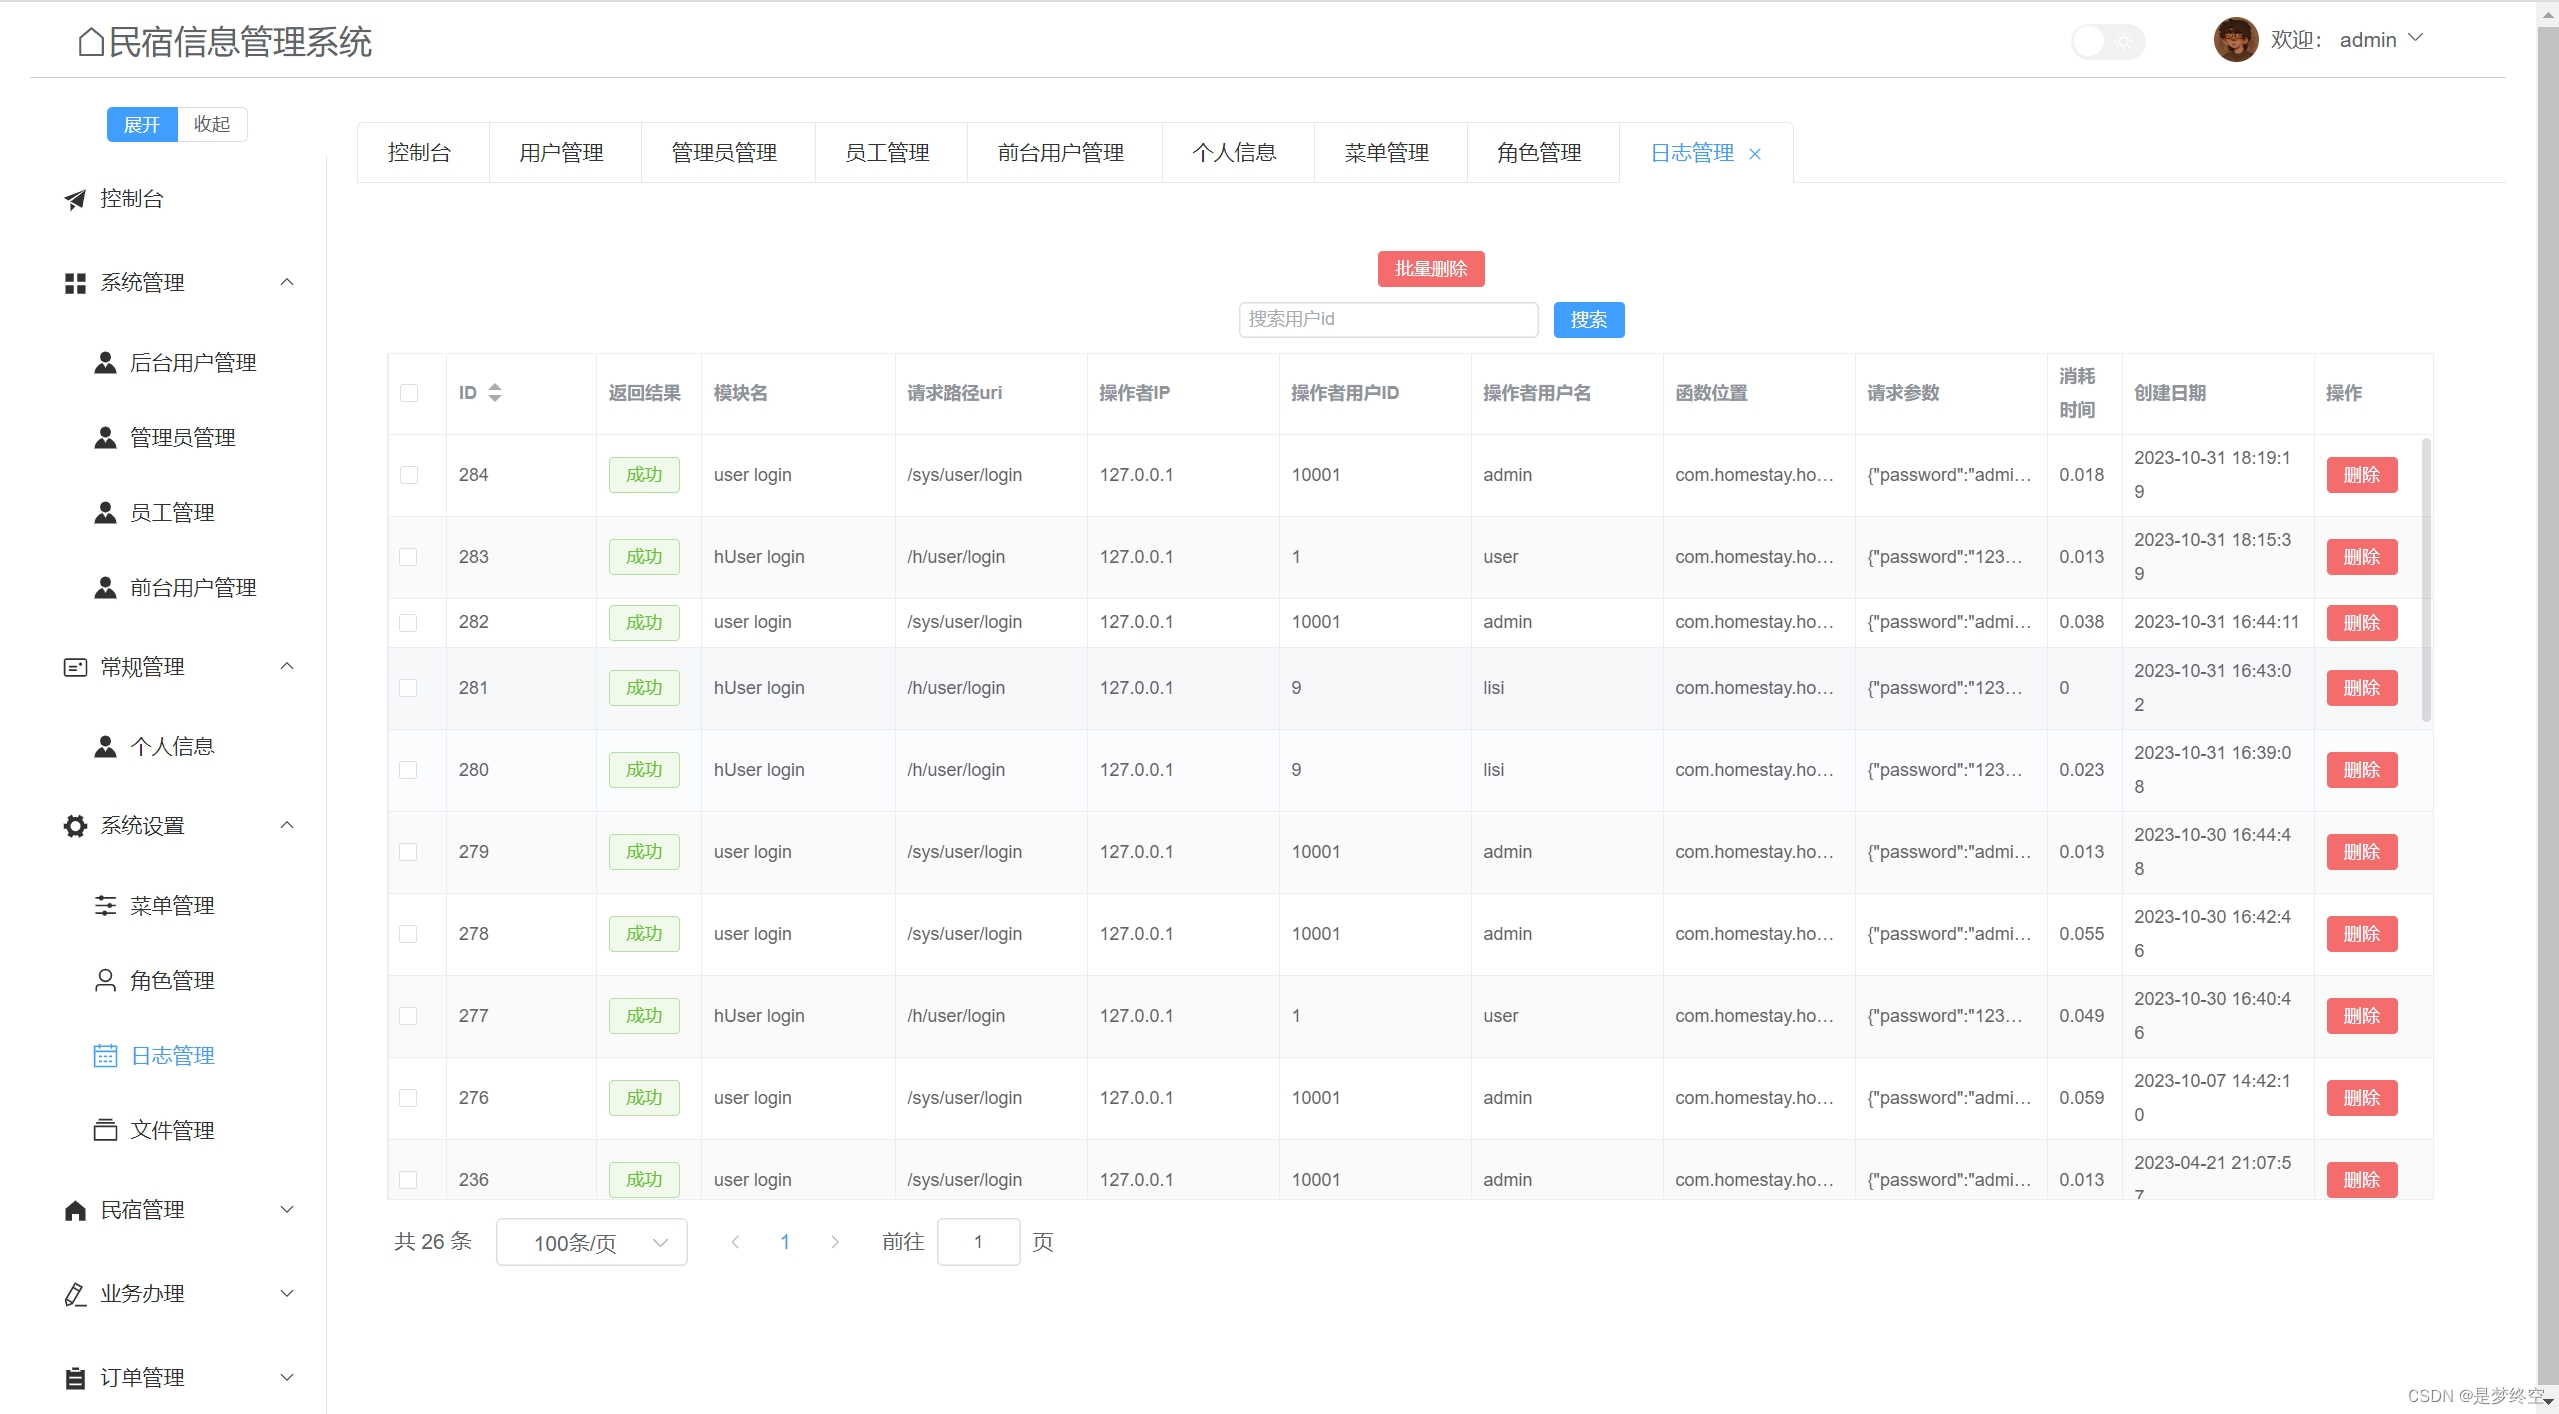The width and height of the screenshot is (2559, 1414).
Task: Go to next page arrow in pagination
Action: 835,1242
